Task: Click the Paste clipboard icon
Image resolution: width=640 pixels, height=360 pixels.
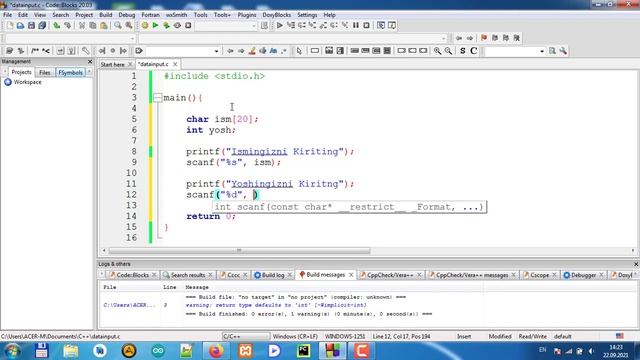Action: click(x=104, y=26)
